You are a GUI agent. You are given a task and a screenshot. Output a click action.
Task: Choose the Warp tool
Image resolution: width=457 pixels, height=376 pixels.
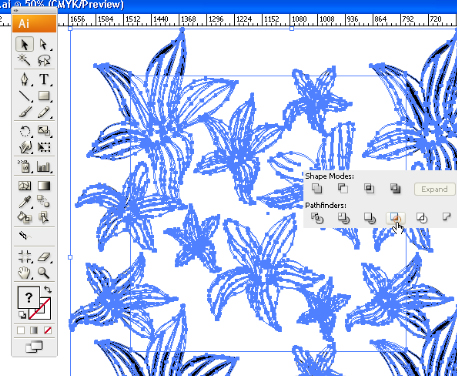(x=24, y=147)
